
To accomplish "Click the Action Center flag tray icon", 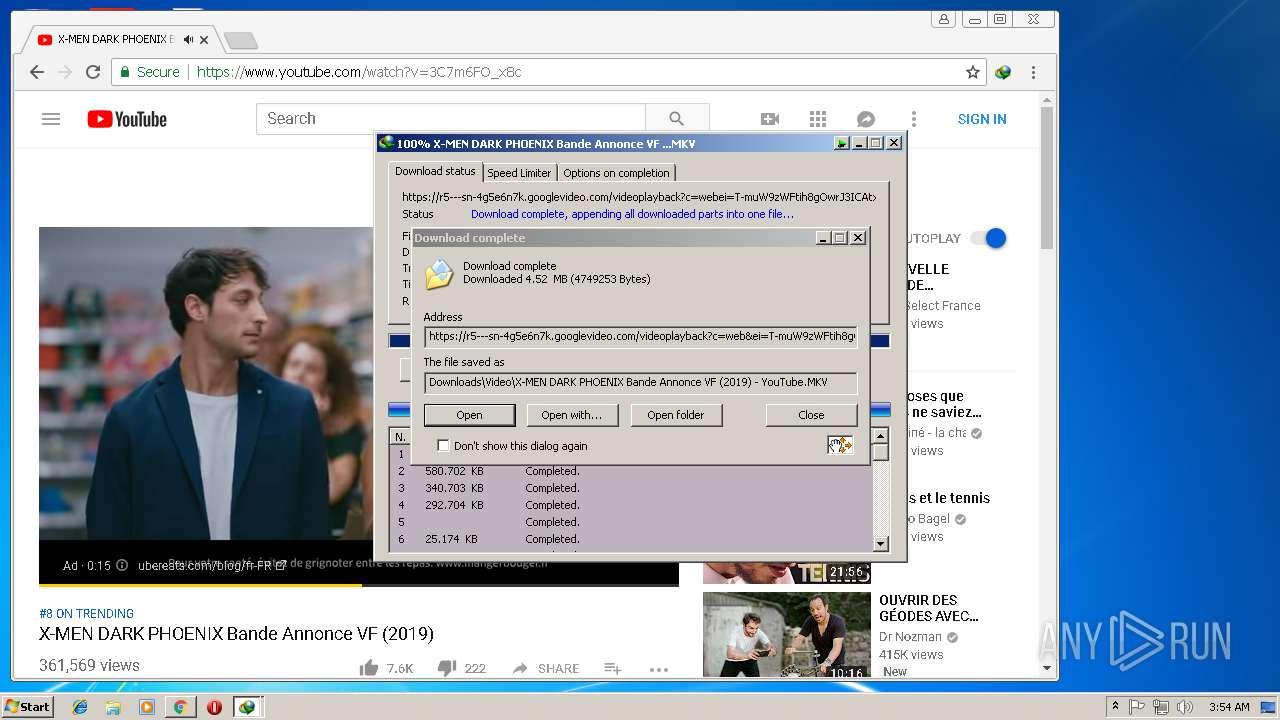I will pyautogui.click(x=1137, y=707).
